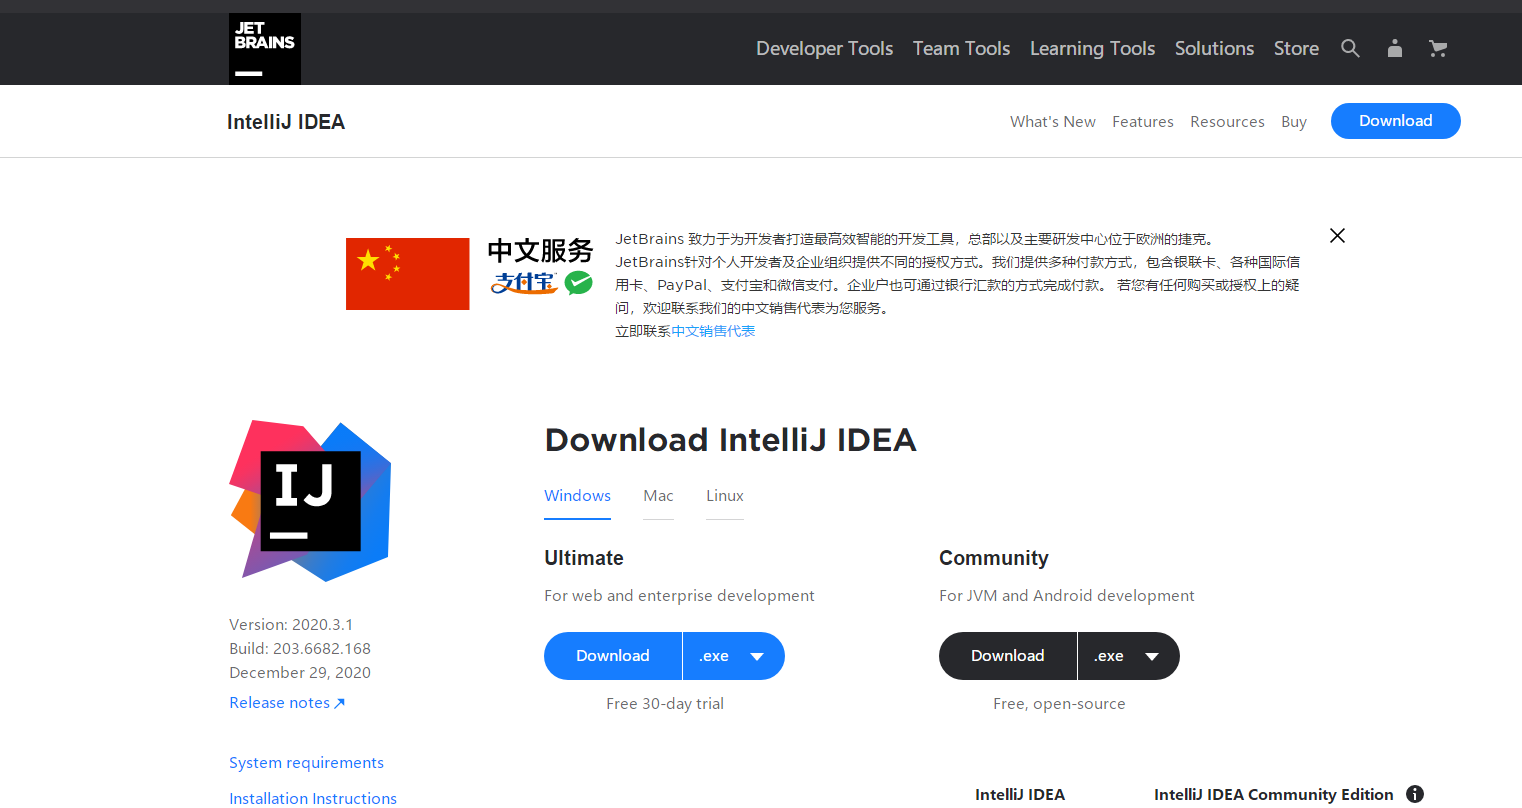The image size is (1522, 808).
Task: Click the blue Download button in header
Action: [x=1395, y=121]
